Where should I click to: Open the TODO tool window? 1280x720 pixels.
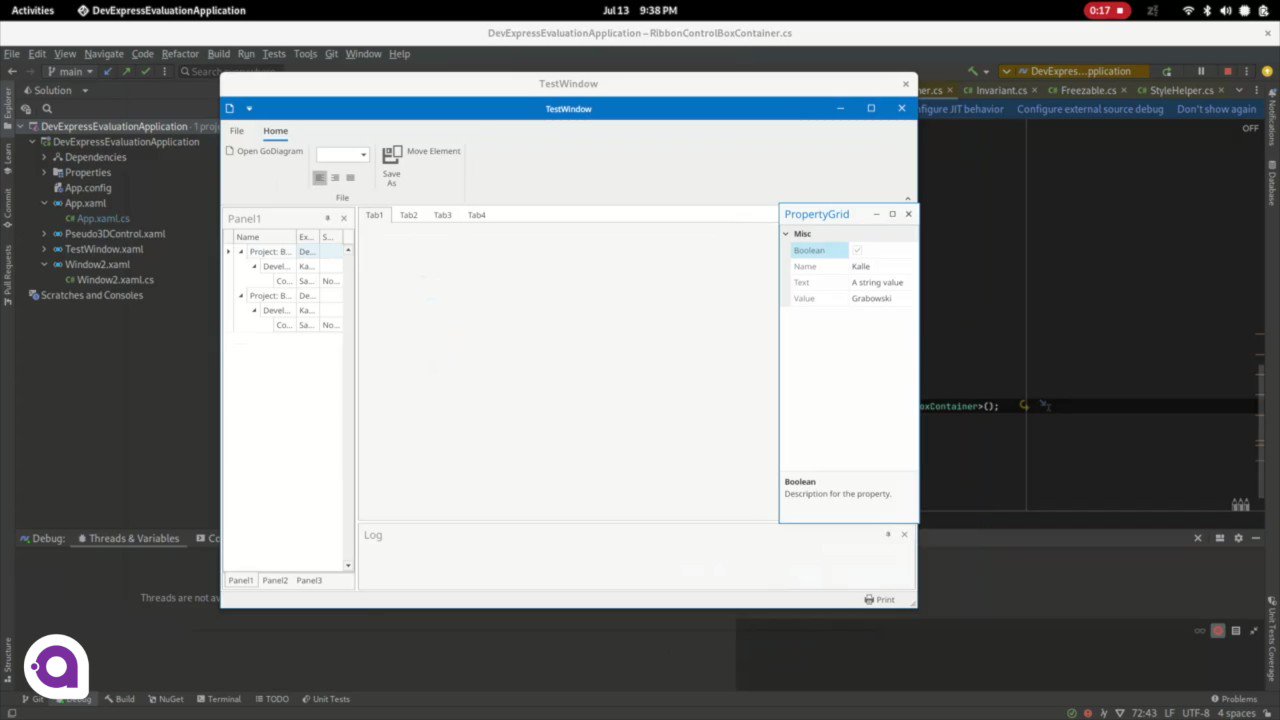[272, 699]
